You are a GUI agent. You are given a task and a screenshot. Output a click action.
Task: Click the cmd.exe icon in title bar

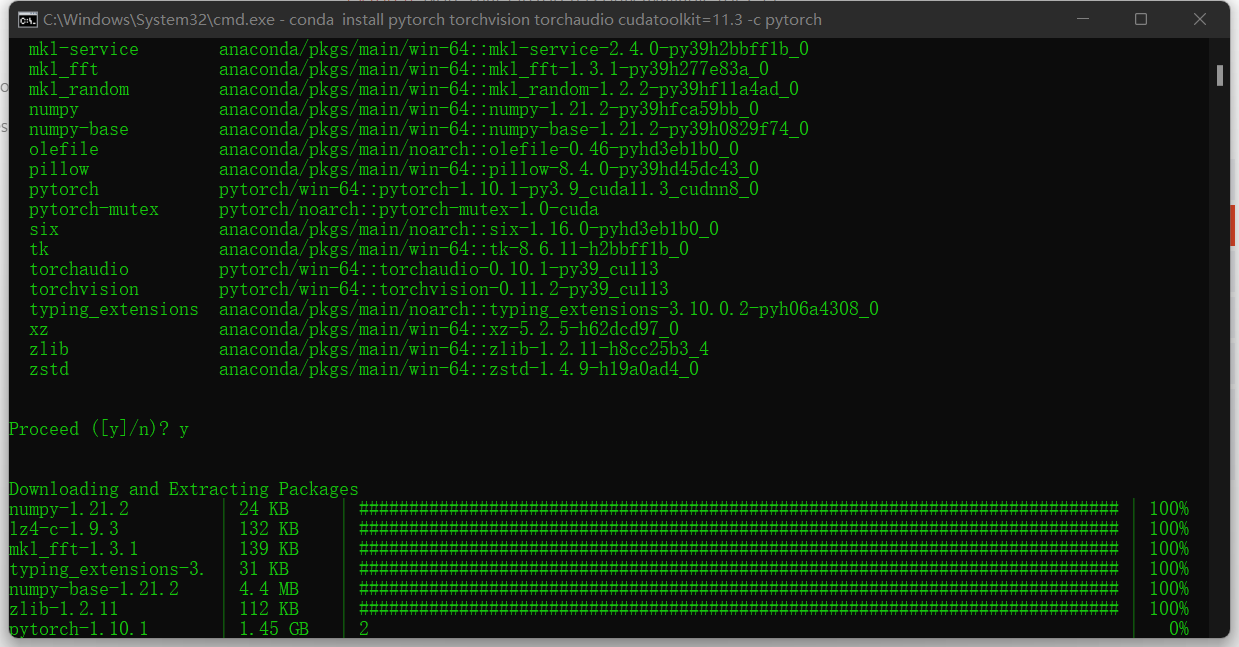tap(29, 19)
